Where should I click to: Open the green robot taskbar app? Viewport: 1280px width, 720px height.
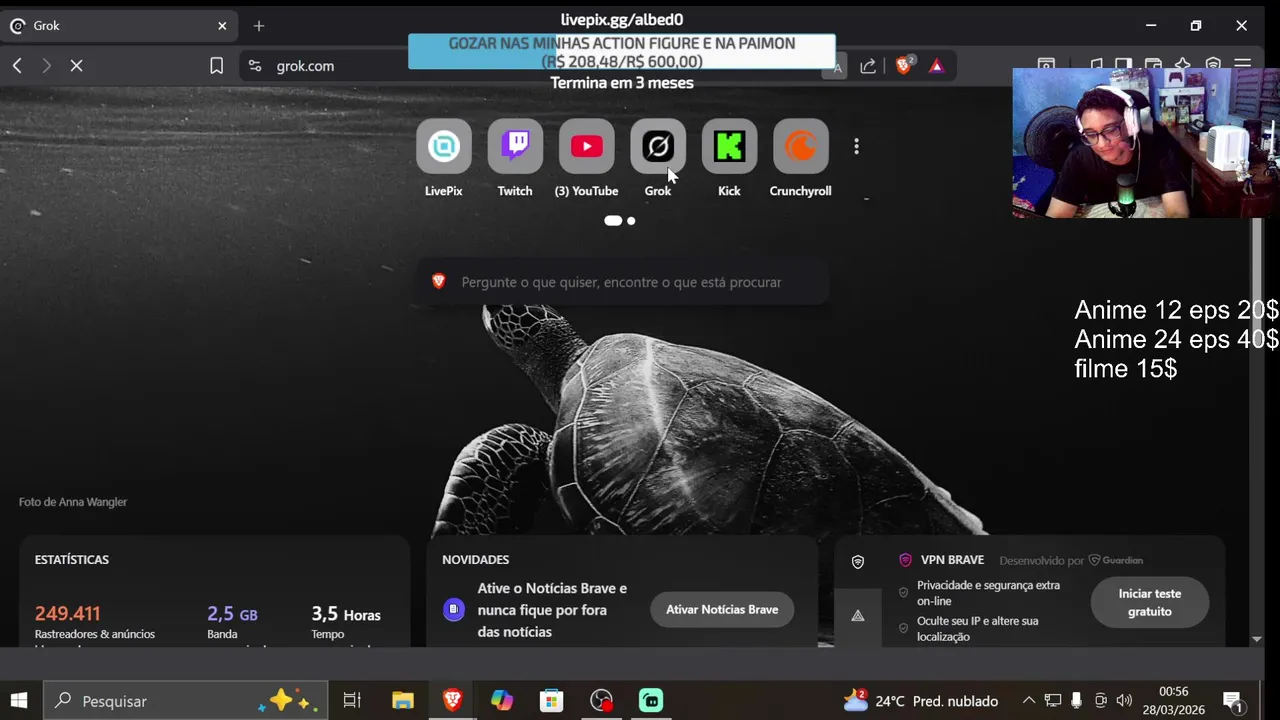click(x=651, y=701)
